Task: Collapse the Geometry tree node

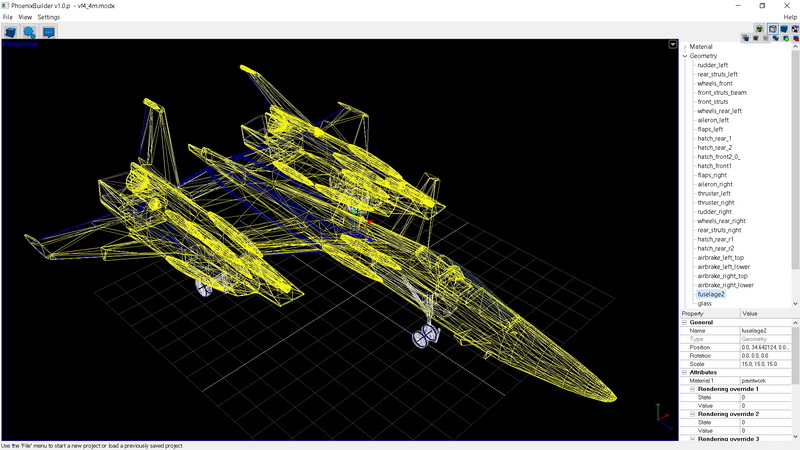Action: pos(685,56)
